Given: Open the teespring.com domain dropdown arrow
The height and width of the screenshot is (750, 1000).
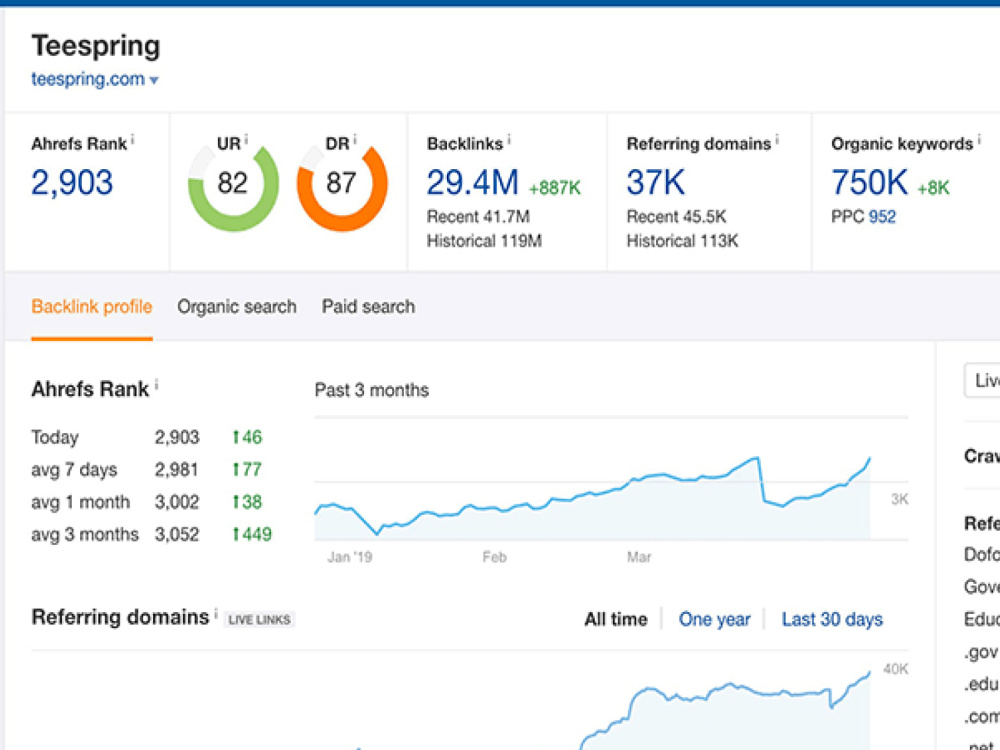Looking at the screenshot, I should [x=154, y=81].
